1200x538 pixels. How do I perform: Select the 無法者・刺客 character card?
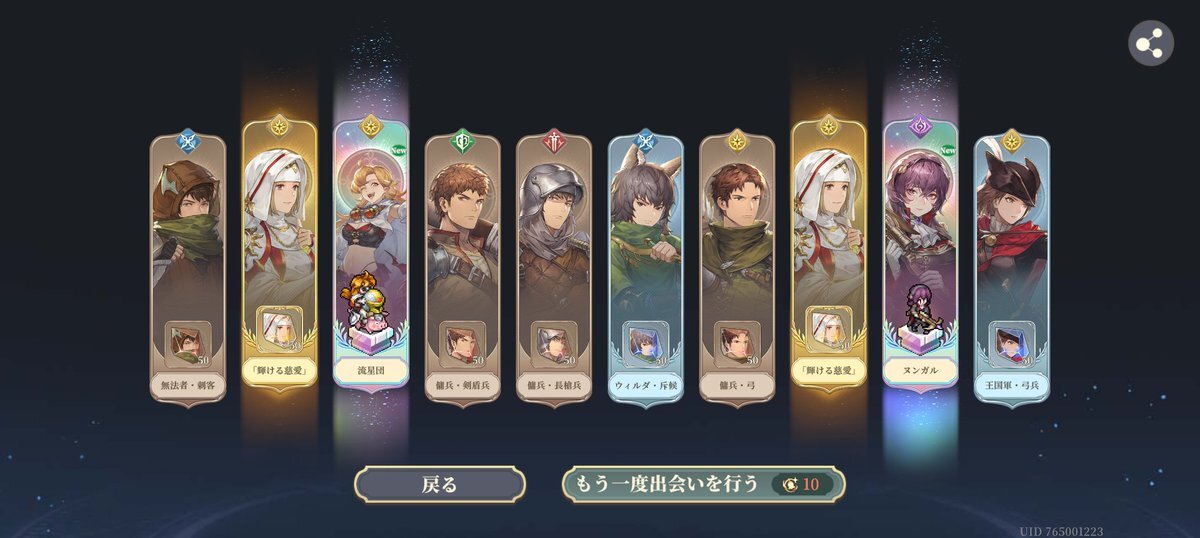(x=188, y=268)
